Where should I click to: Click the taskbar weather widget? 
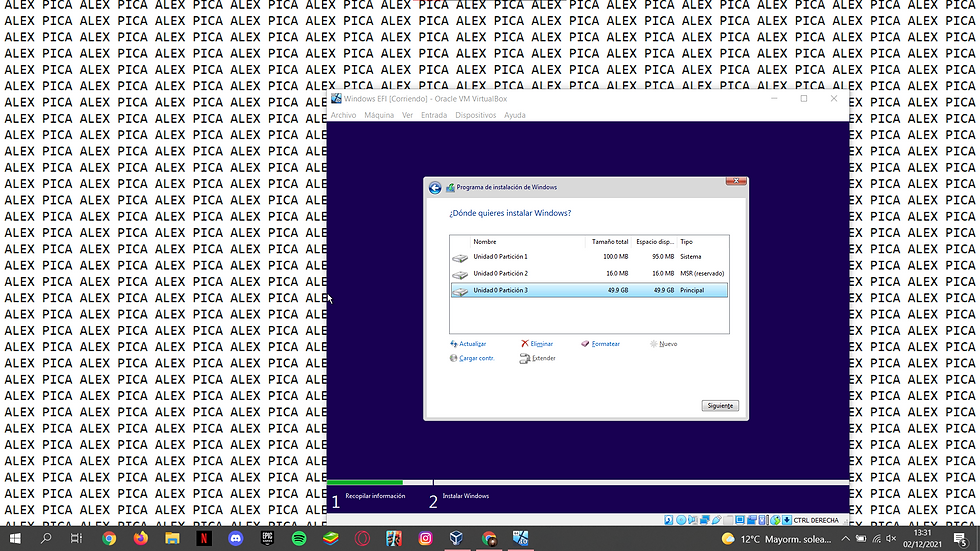(777, 539)
